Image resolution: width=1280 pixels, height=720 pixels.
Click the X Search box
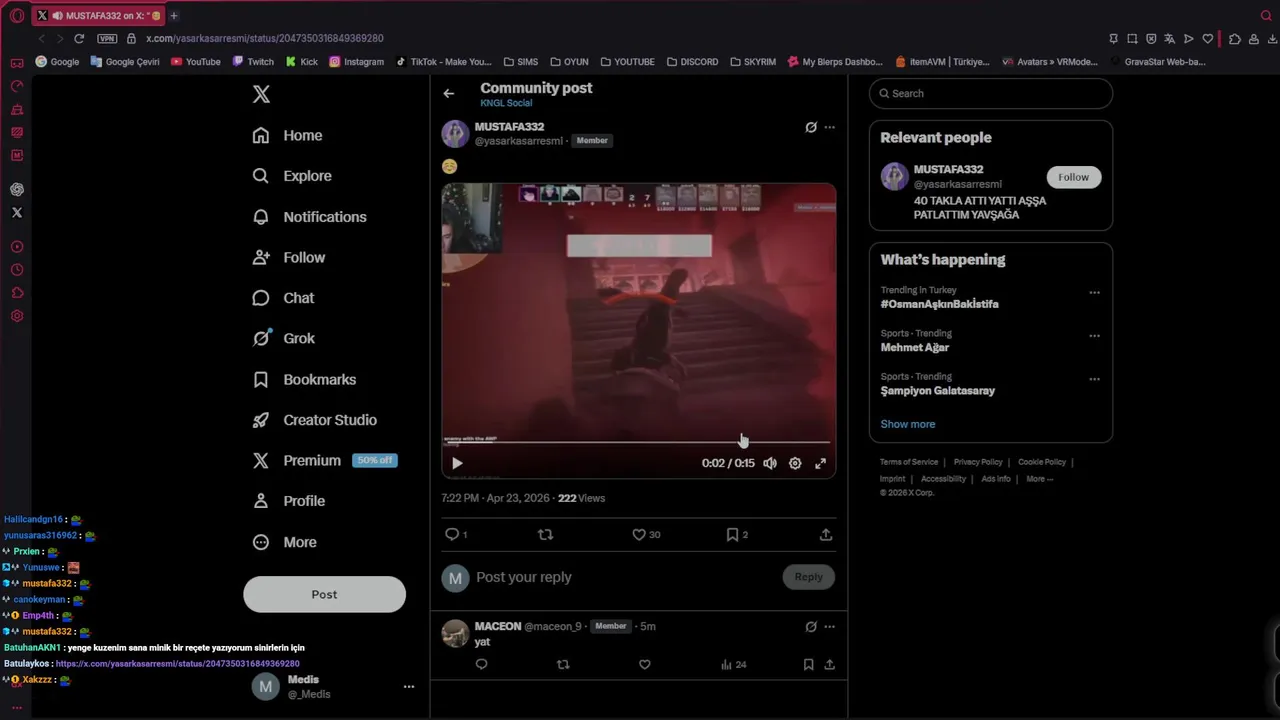point(991,93)
